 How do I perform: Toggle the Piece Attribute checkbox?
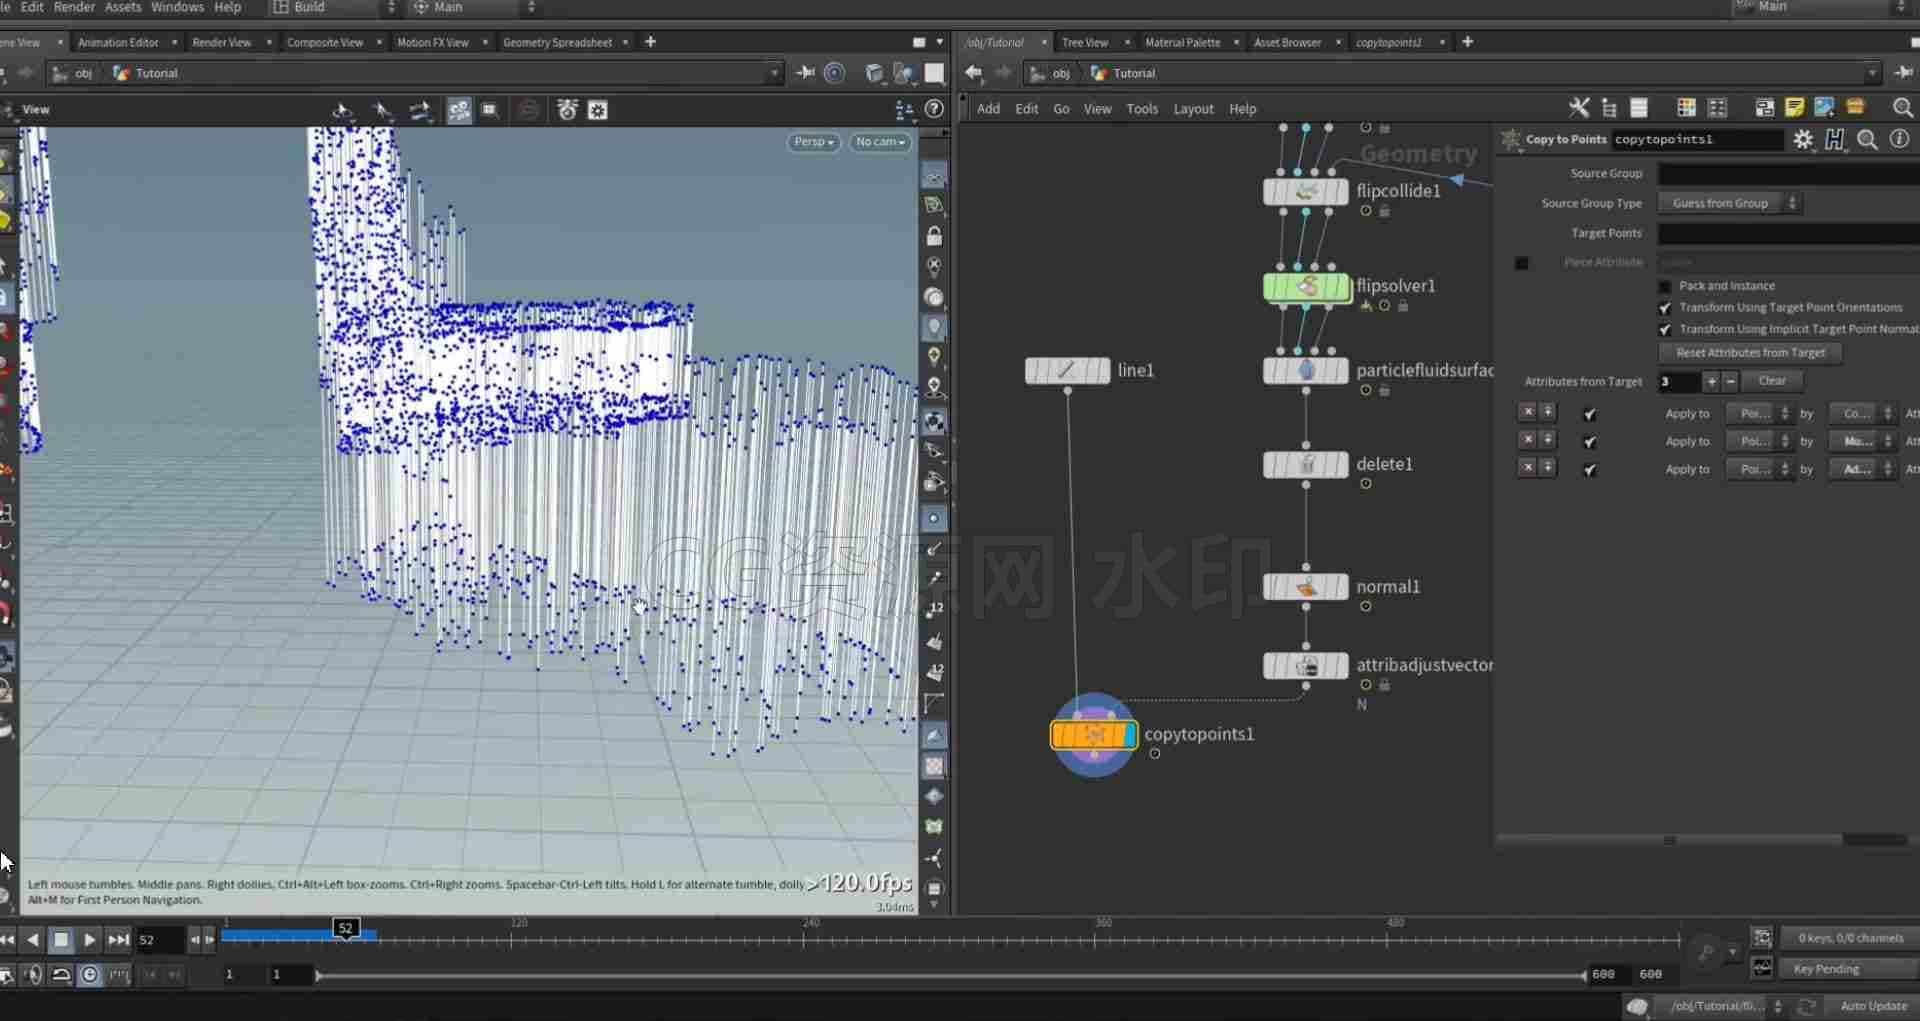click(x=1522, y=263)
